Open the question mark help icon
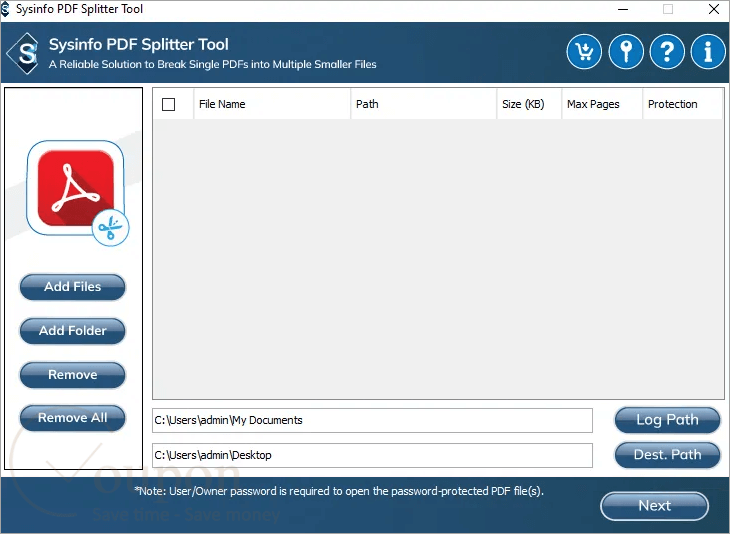The image size is (730, 534). pyautogui.click(x=667, y=52)
